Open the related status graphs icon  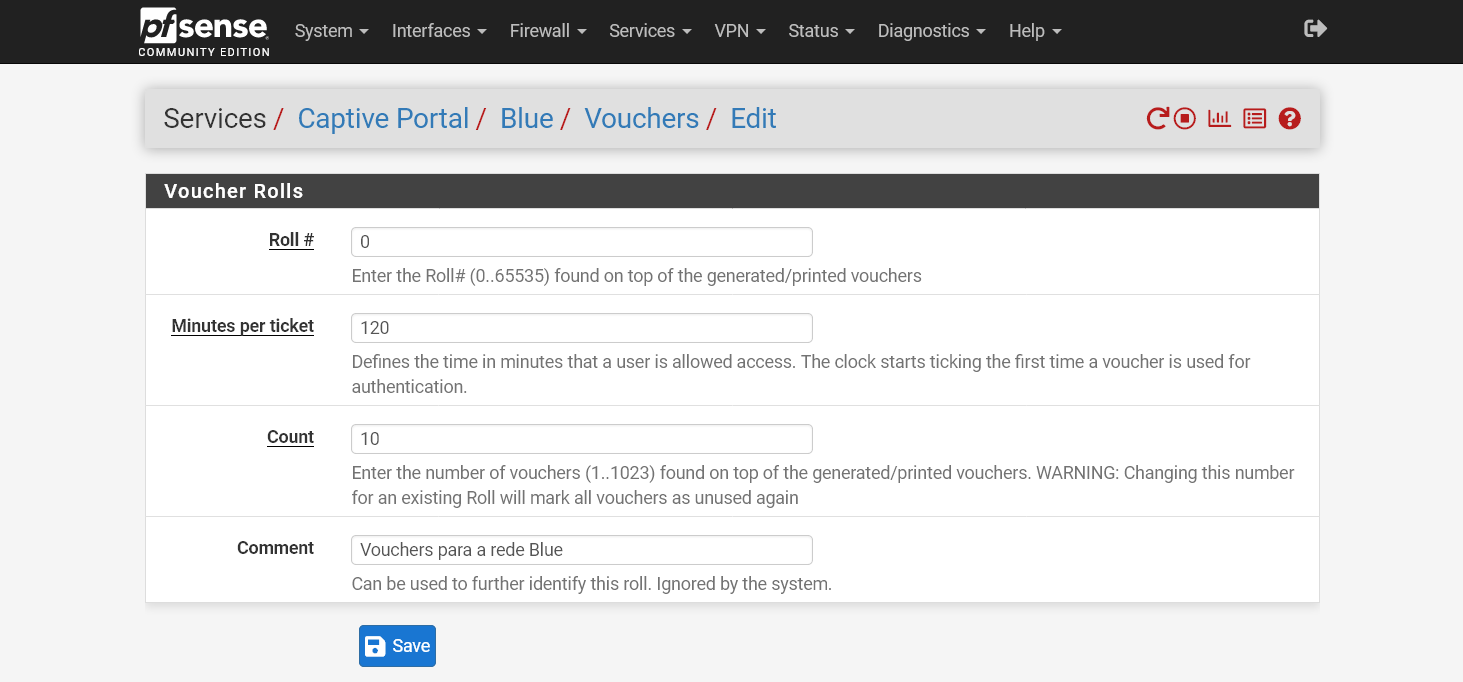[x=1218, y=118]
